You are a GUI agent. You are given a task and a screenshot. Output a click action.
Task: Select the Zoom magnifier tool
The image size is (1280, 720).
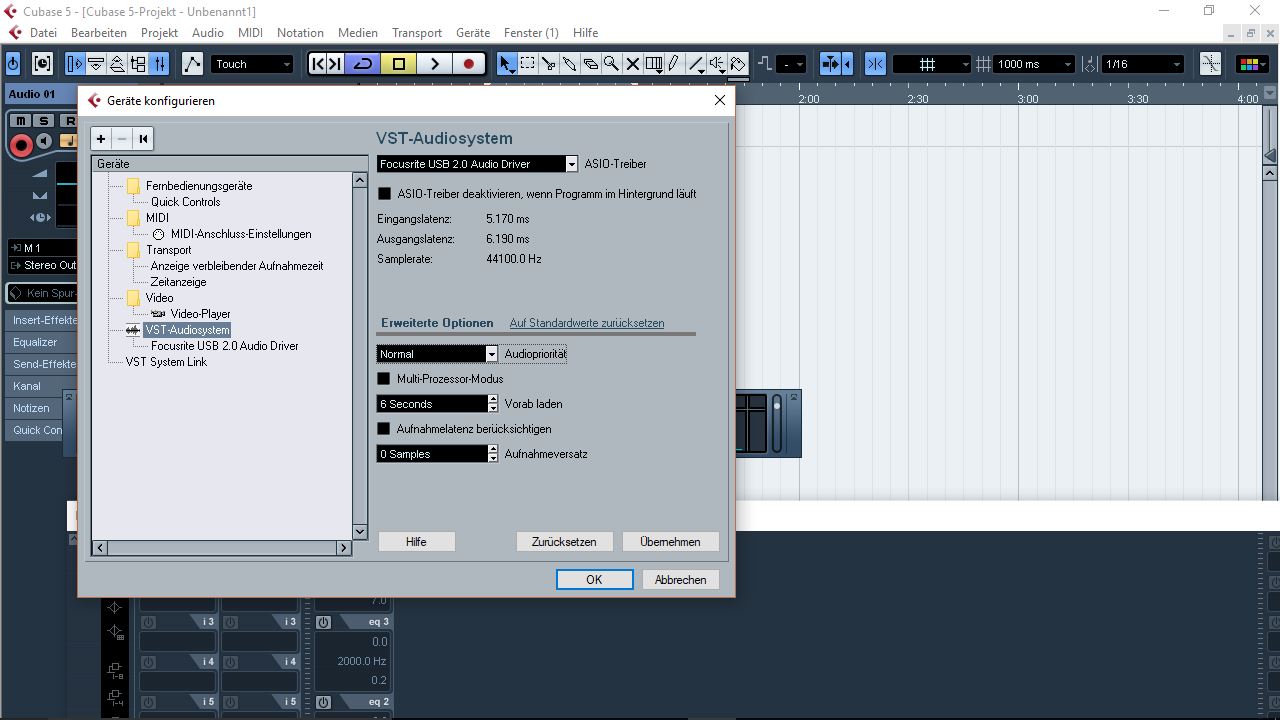(611, 64)
